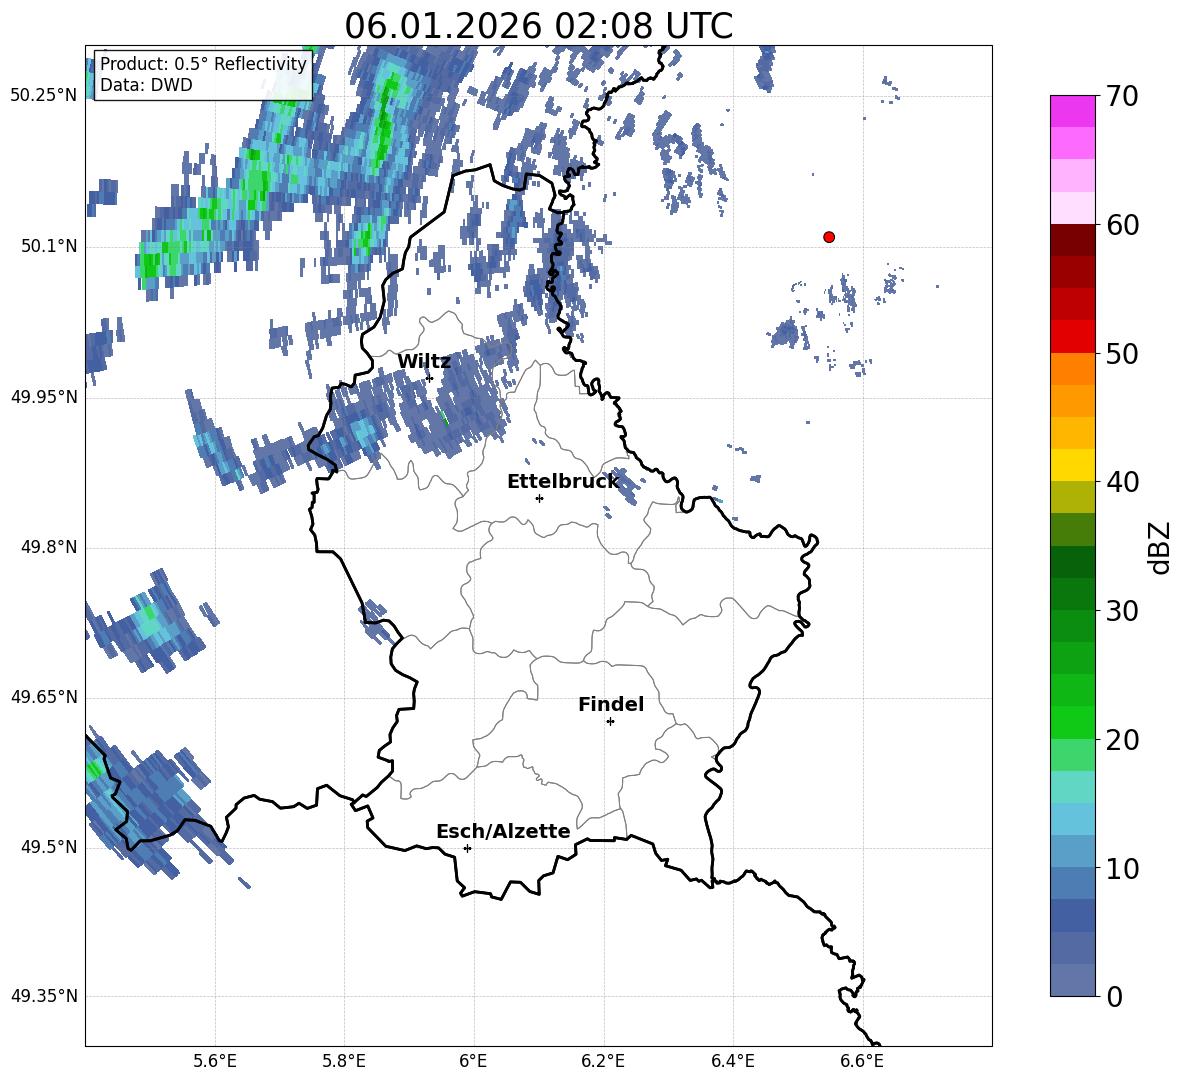Click the title '06.01.2026 02:08 UTC'
The width and height of the screenshot is (1184, 1081).
538,26
